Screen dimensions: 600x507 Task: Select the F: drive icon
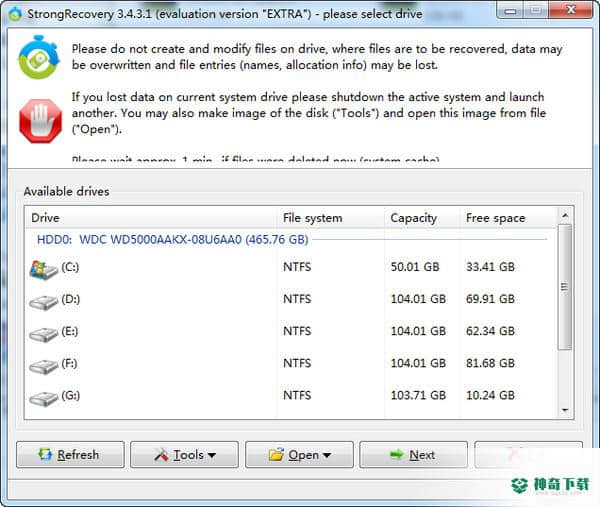pyautogui.click(x=44, y=366)
